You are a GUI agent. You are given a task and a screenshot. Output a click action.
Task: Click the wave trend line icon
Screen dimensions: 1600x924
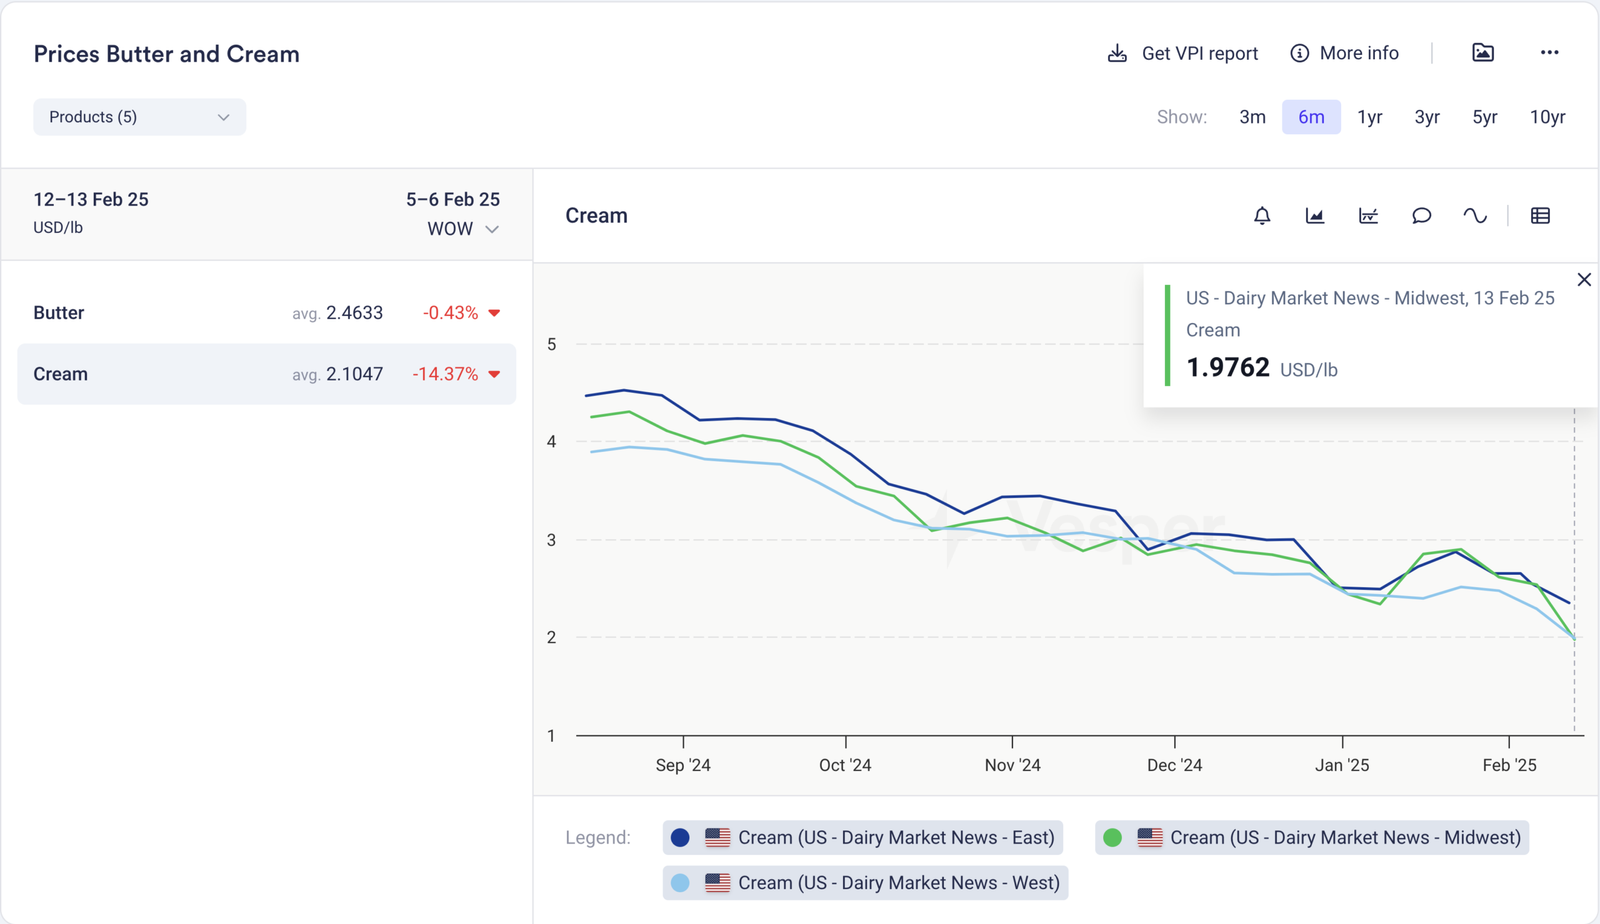(1475, 216)
